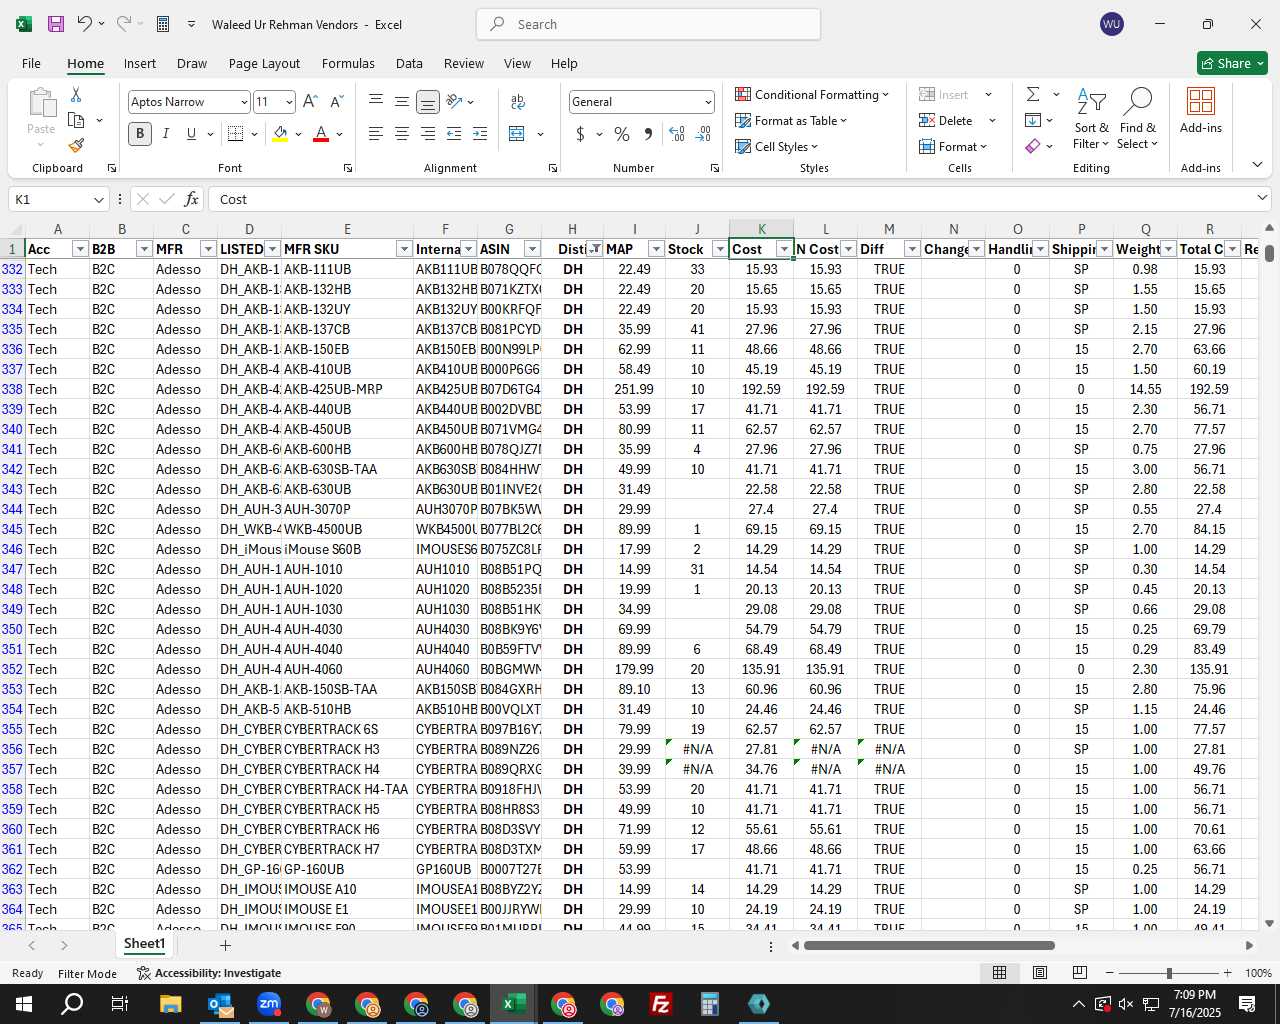Screen dimensions: 1280x1024
Task: Open FileZilla from the taskbar
Action: [661, 1004]
